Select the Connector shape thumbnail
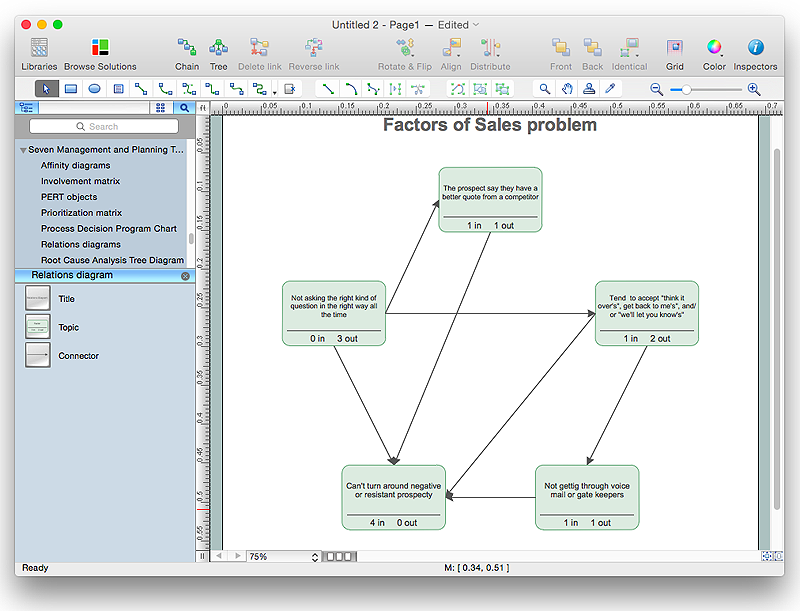The height and width of the screenshot is (611, 800). tap(38, 355)
